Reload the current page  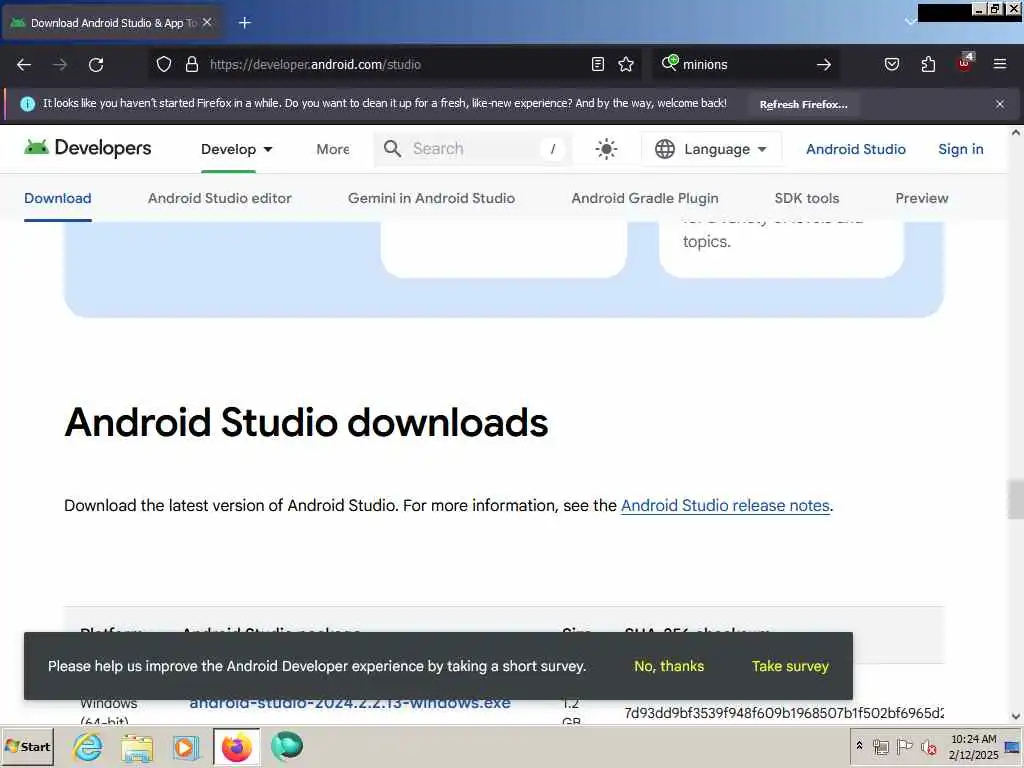coord(96,65)
